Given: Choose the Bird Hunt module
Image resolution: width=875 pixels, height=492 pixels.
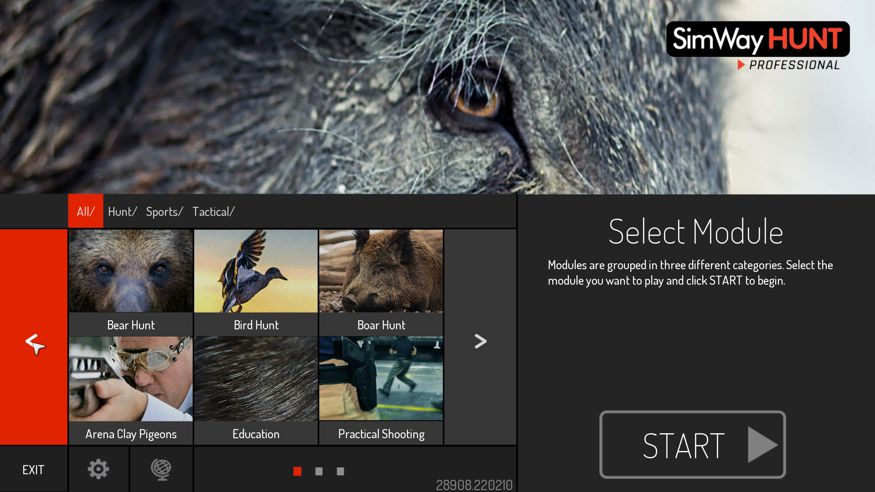Looking at the screenshot, I should pos(255,282).
